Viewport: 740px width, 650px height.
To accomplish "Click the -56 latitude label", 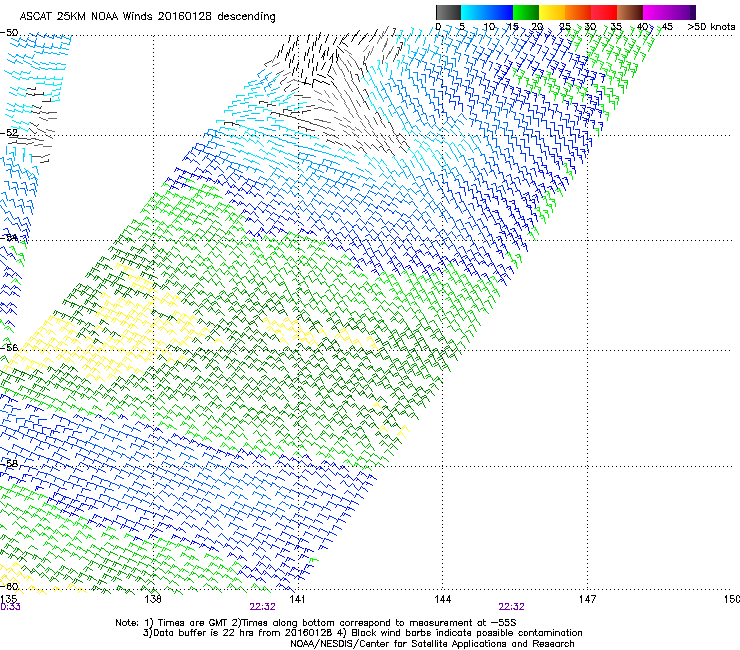I will pos(9,347).
